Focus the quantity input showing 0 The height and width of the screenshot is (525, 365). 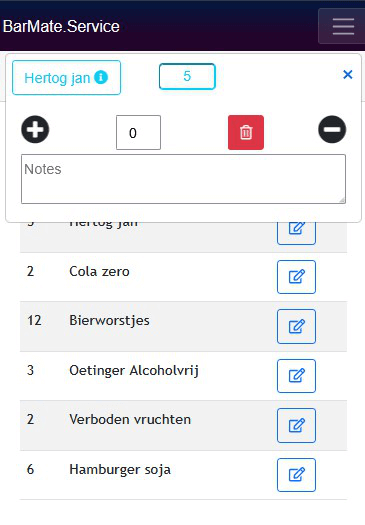[138, 133]
